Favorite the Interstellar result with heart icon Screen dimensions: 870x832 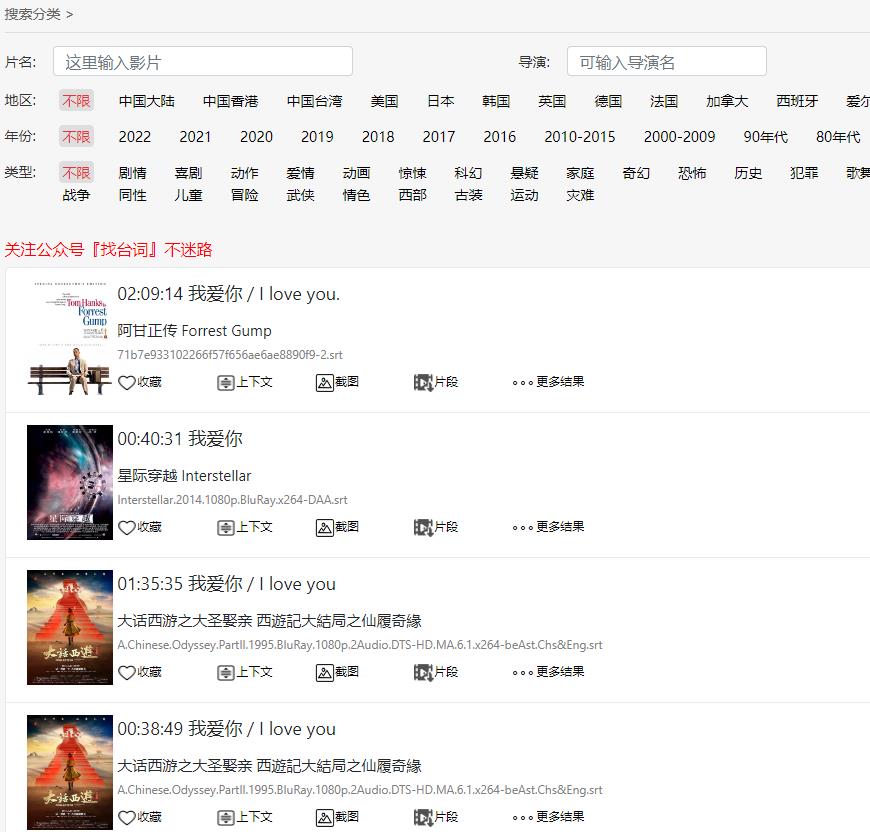coord(127,527)
